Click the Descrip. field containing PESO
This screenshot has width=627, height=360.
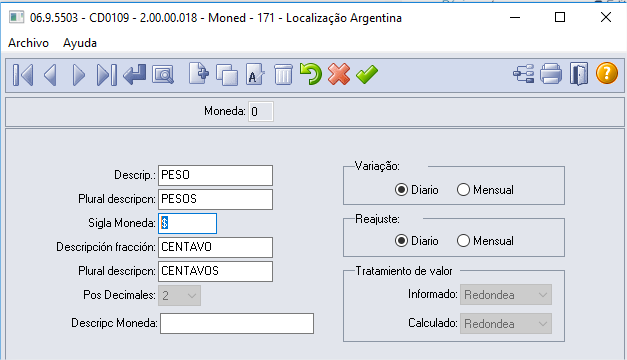[216, 175]
